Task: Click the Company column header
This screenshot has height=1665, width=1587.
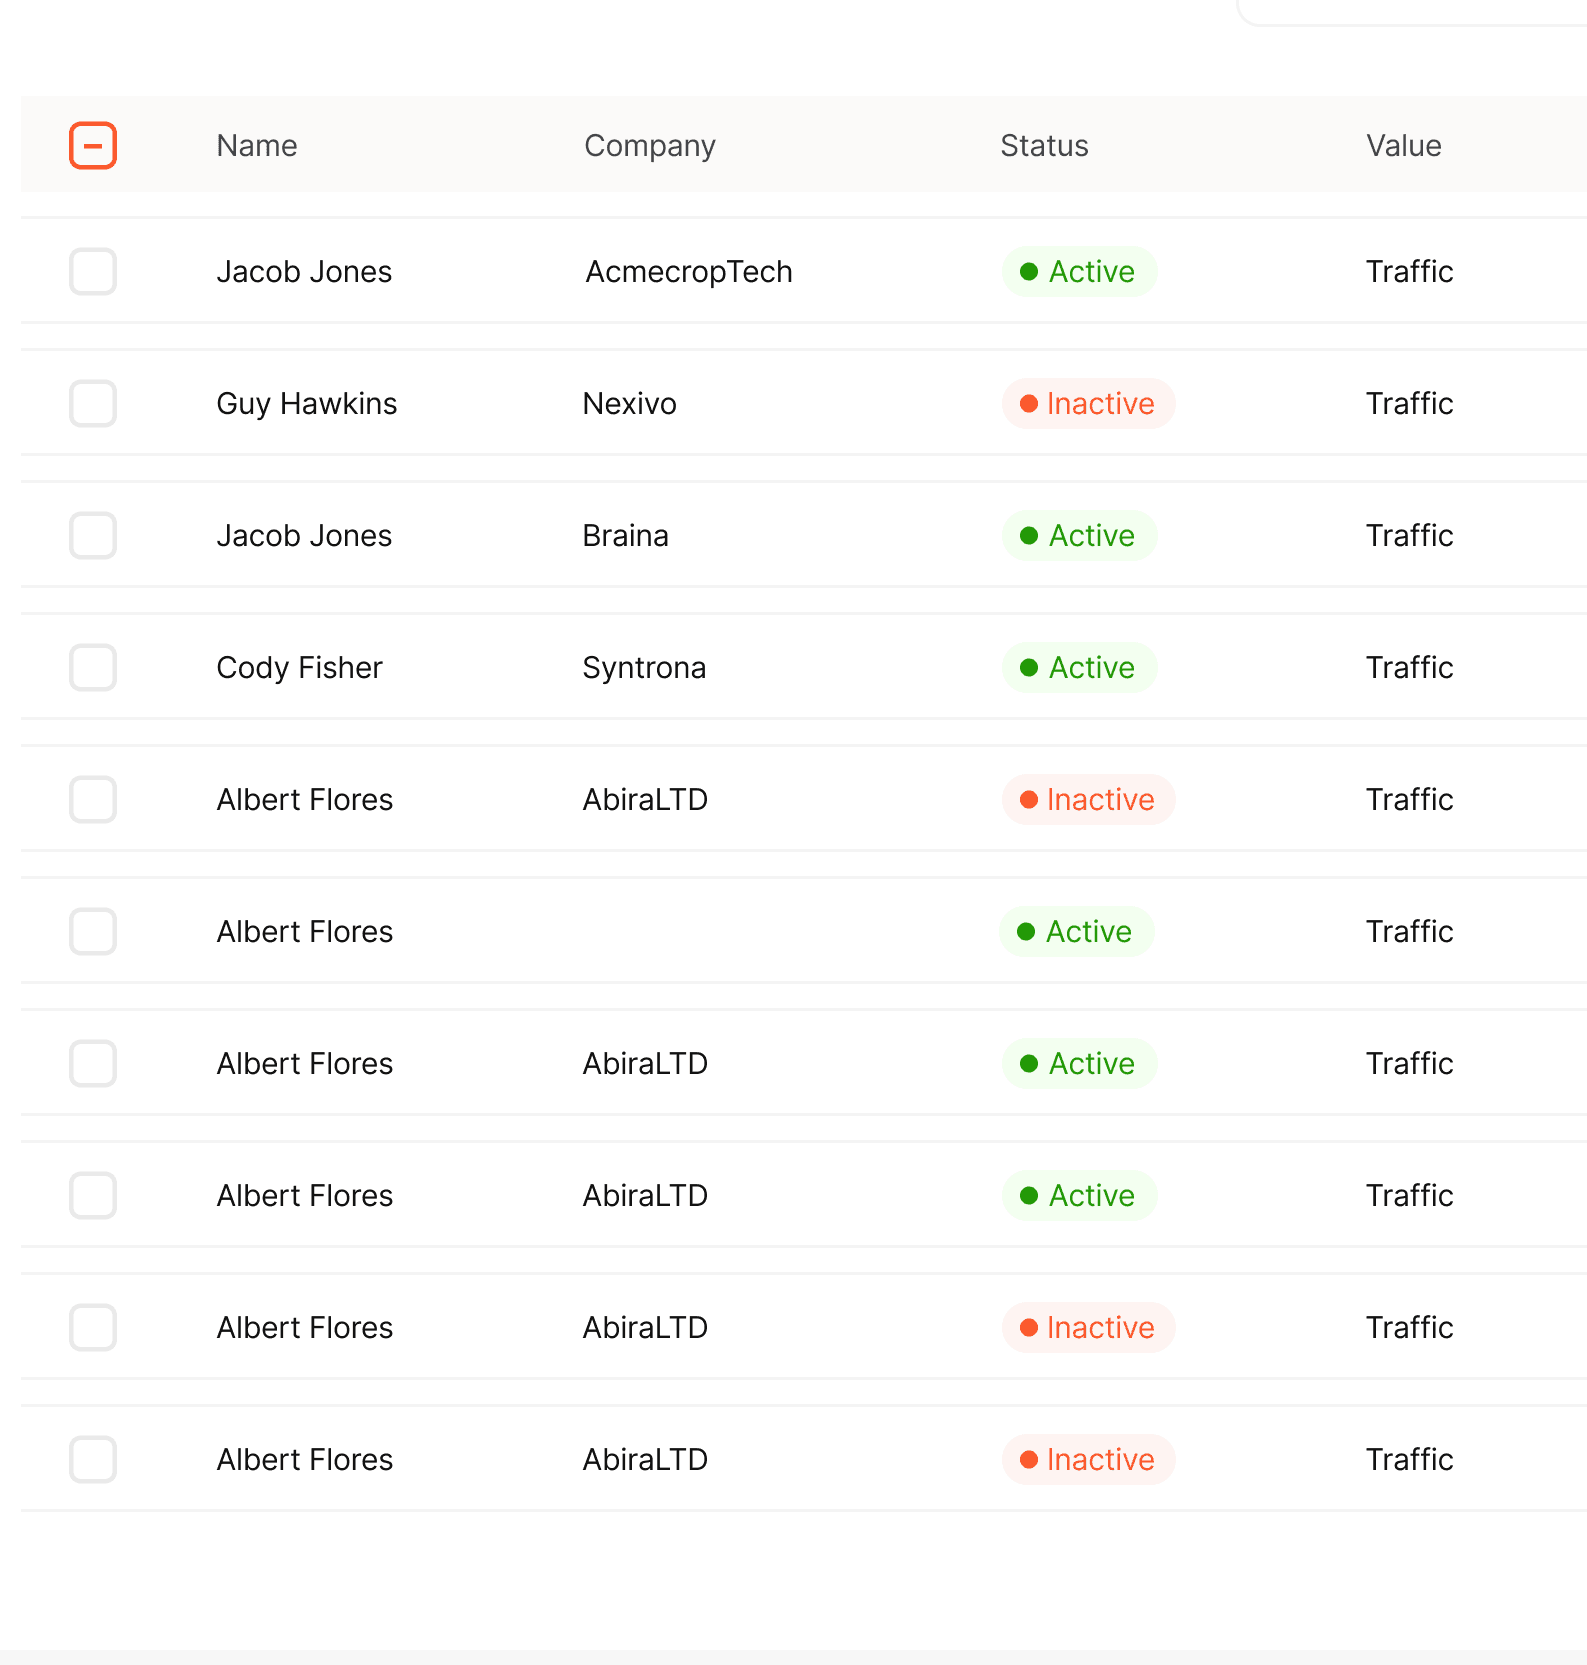Action: coord(650,146)
